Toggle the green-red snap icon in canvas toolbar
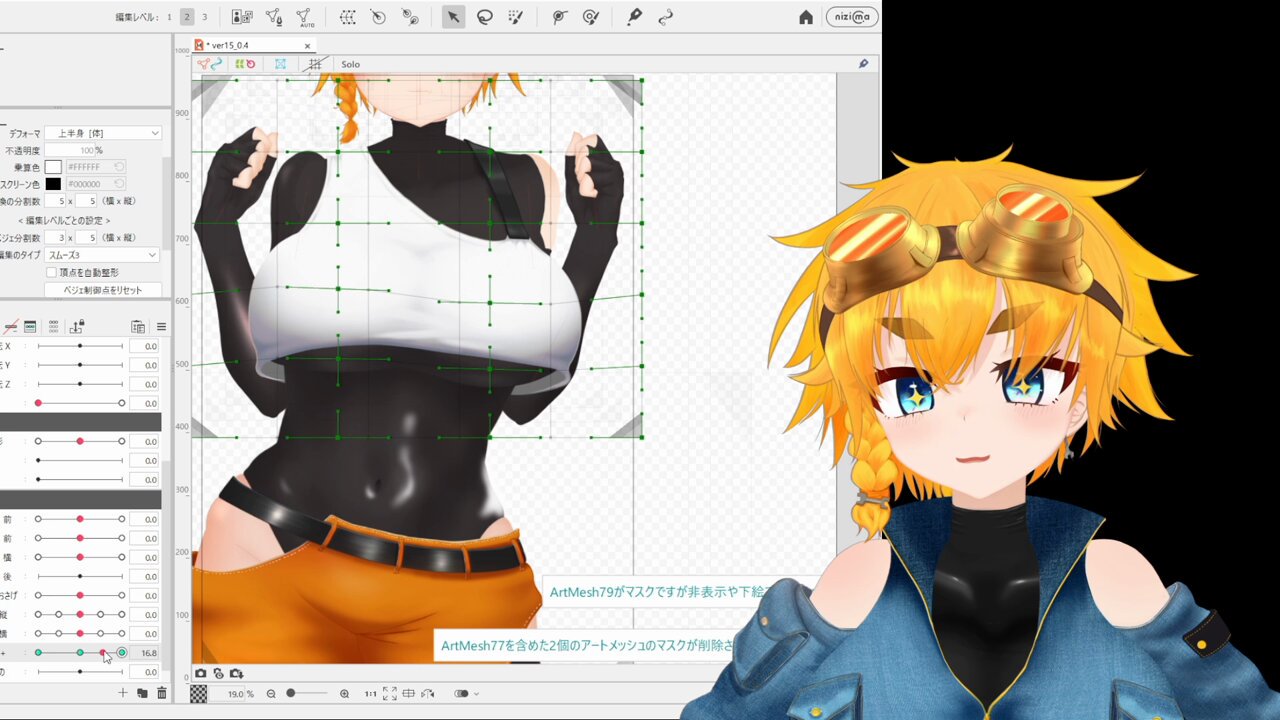Screen dimensions: 1280x720 [245, 64]
